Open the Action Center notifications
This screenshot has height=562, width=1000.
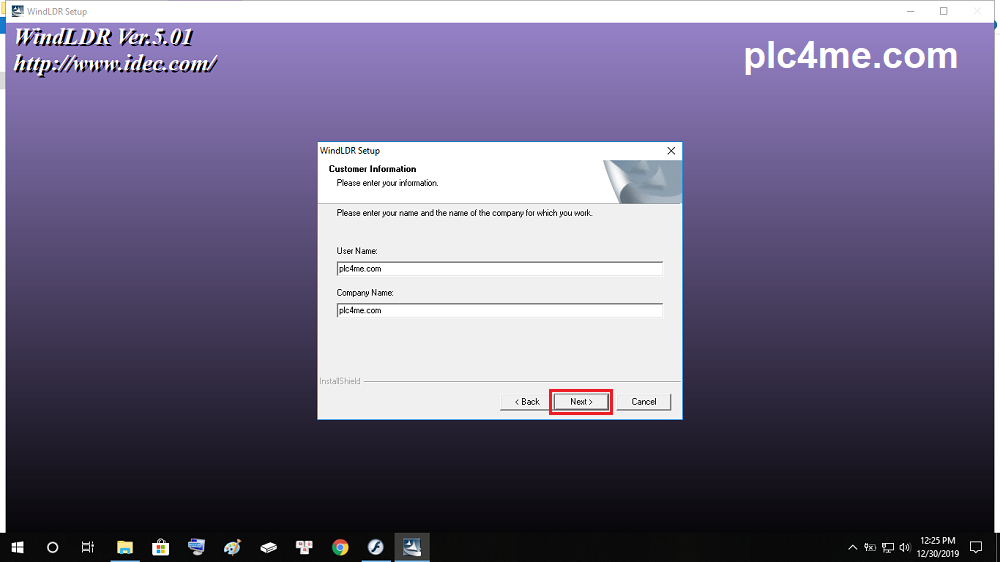pyautogui.click(x=977, y=547)
